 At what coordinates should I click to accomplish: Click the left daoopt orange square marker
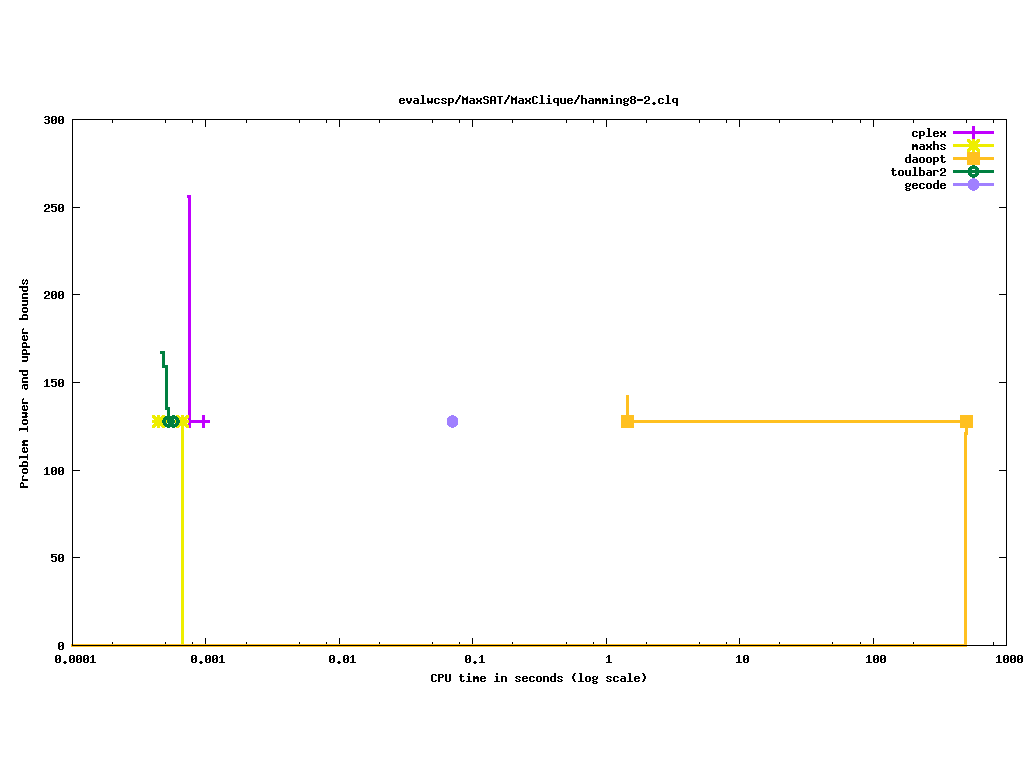point(627,421)
